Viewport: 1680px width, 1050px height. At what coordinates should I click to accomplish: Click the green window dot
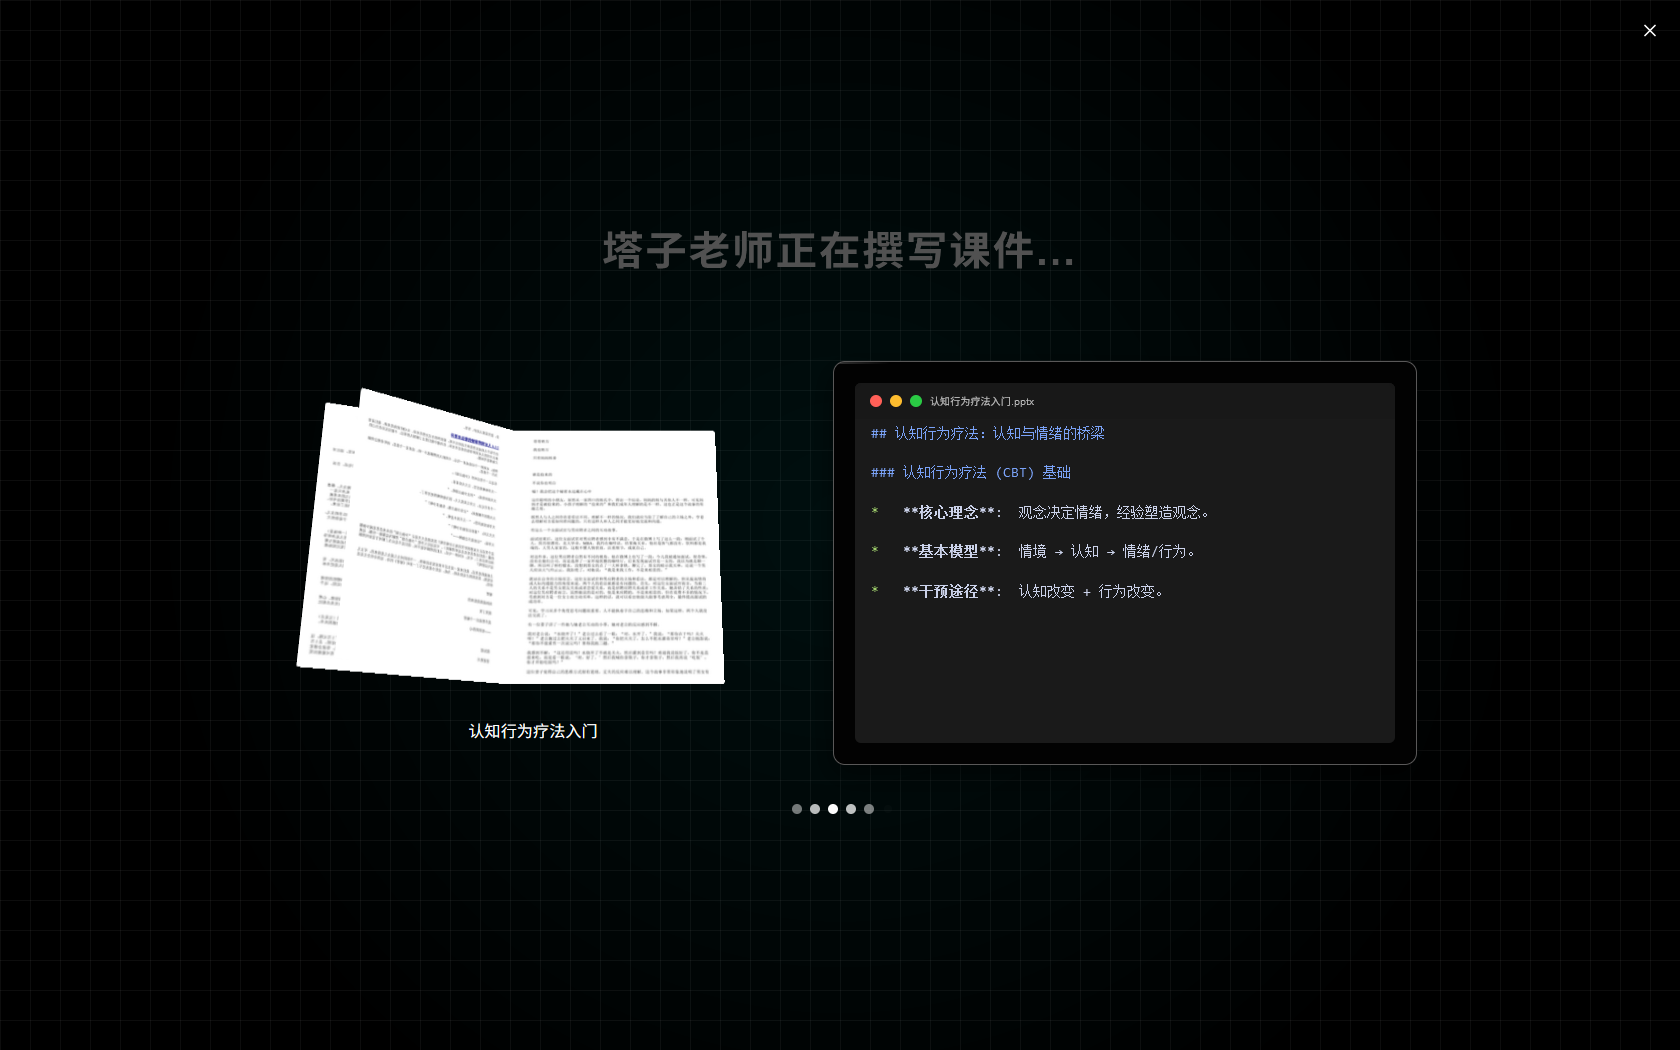pos(916,401)
